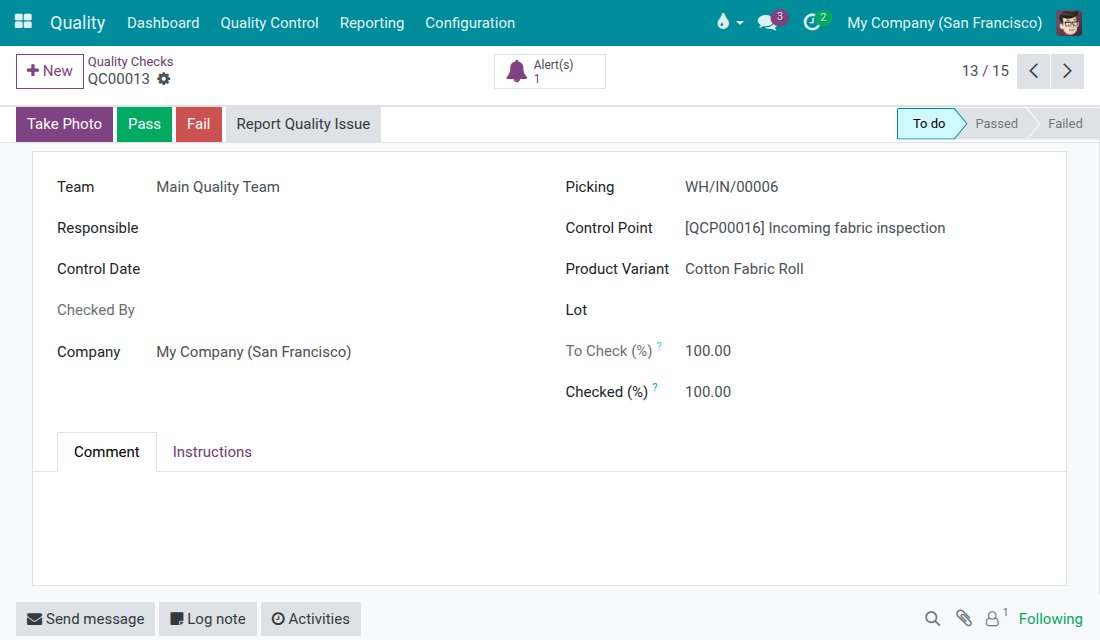Open the gear actions menu for QC00013
This screenshot has width=1100, height=640.
point(163,79)
